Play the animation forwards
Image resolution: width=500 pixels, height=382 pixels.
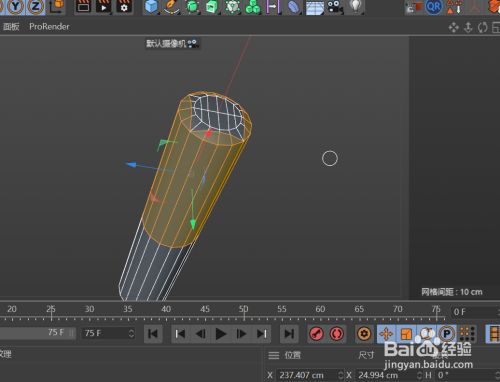221,334
